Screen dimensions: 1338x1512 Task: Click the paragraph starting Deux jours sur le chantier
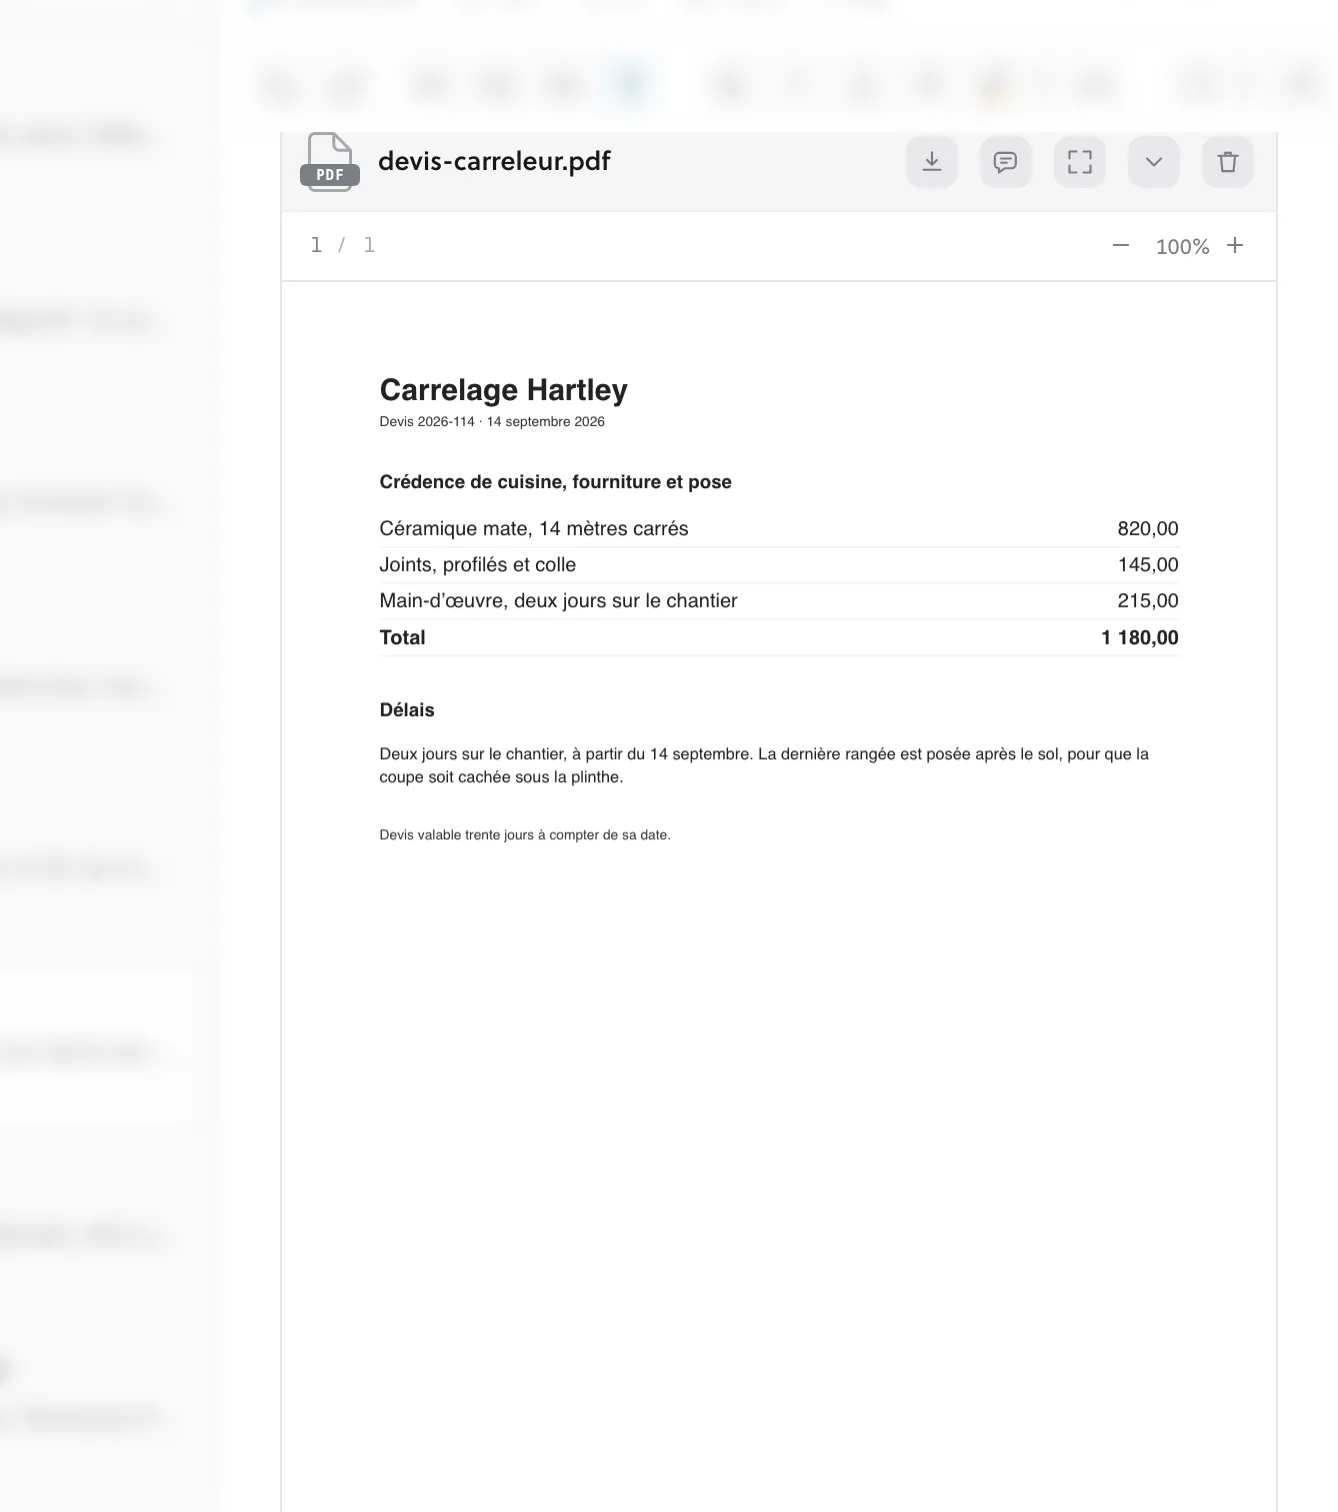(764, 765)
